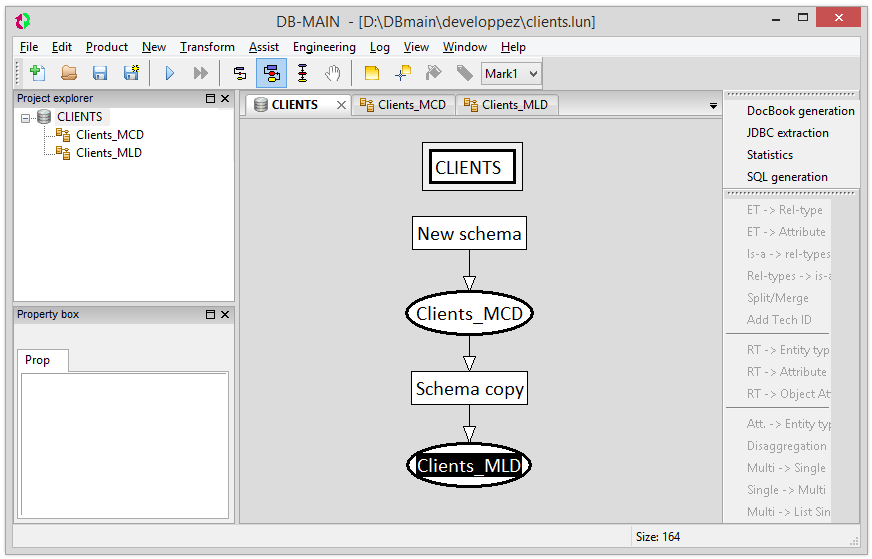Click DocBook generation in the side panel
Viewport: 872px width, 559px height.
[x=800, y=111]
